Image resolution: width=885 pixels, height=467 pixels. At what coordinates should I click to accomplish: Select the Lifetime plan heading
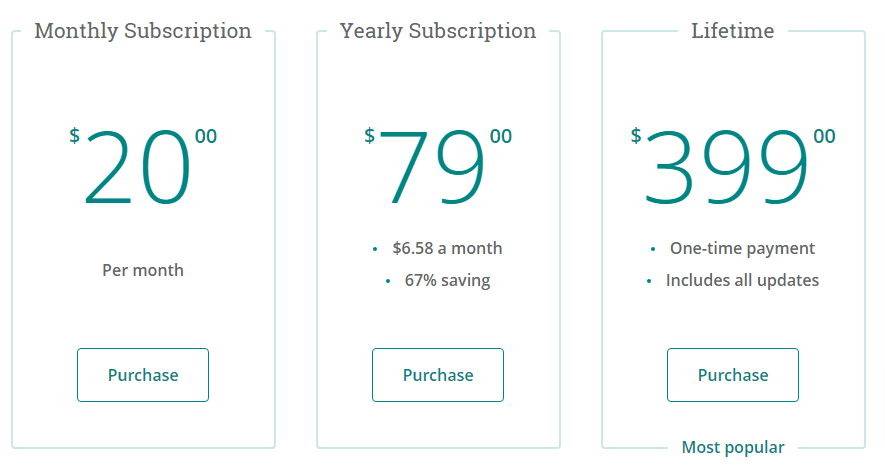(x=733, y=30)
